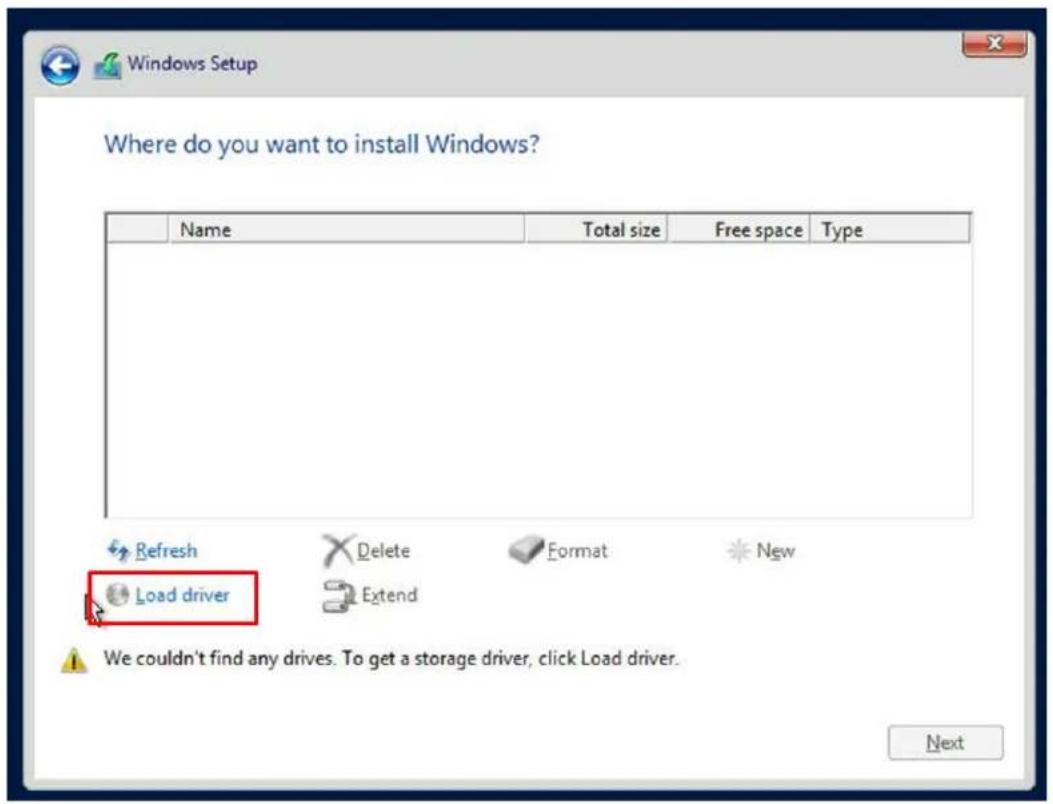This screenshot has width=1053, height=804.
Task: Sort by the Name column header
Action: (x=346, y=230)
